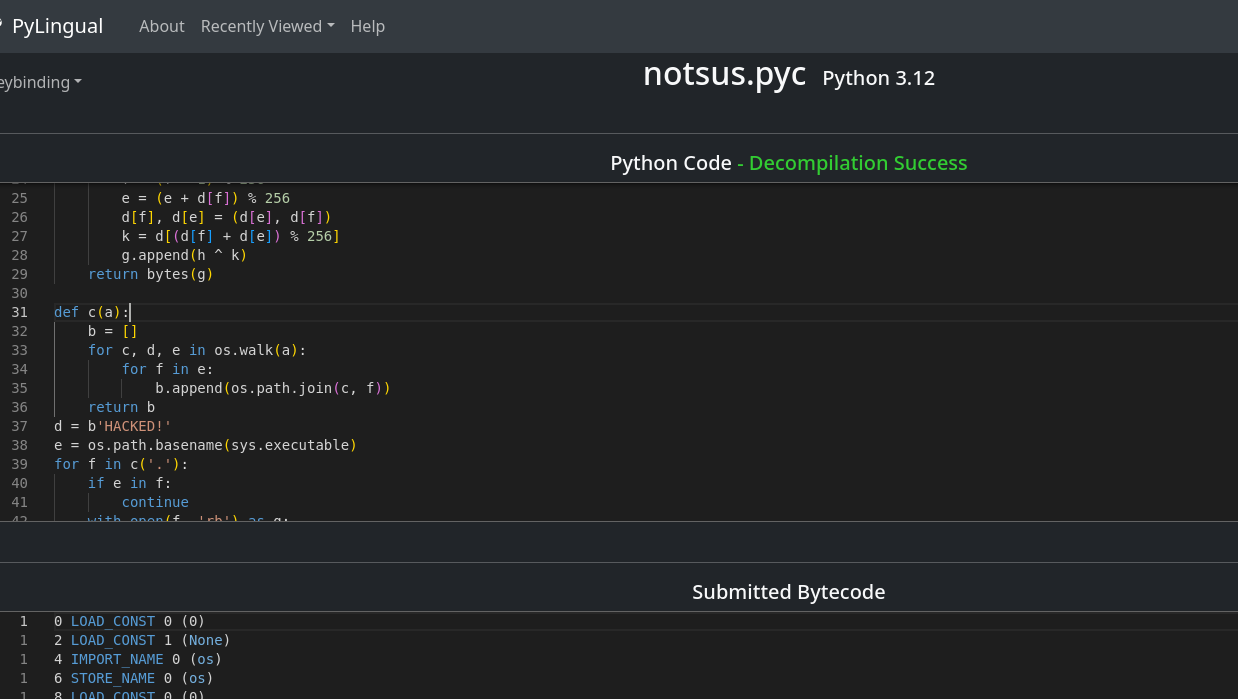Click line 'e = os.path.basename(sys.executable)'
The image size is (1238, 699).
coord(205,445)
